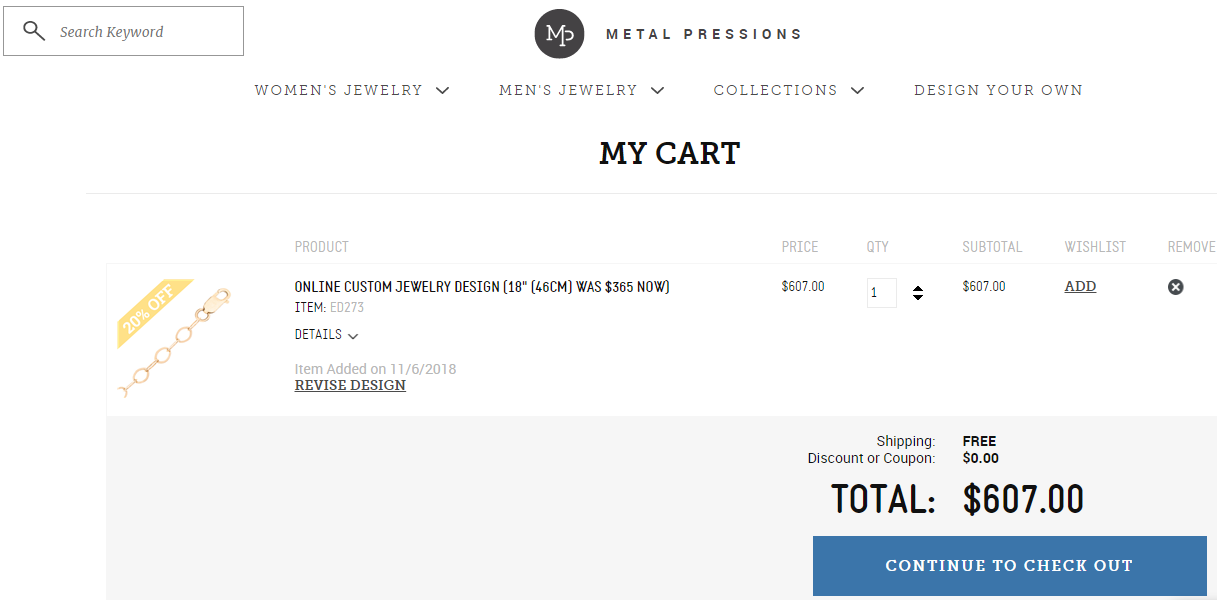Select the Women's Jewelry menu label
The width and height of the screenshot is (1217, 600).
coord(338,90)
